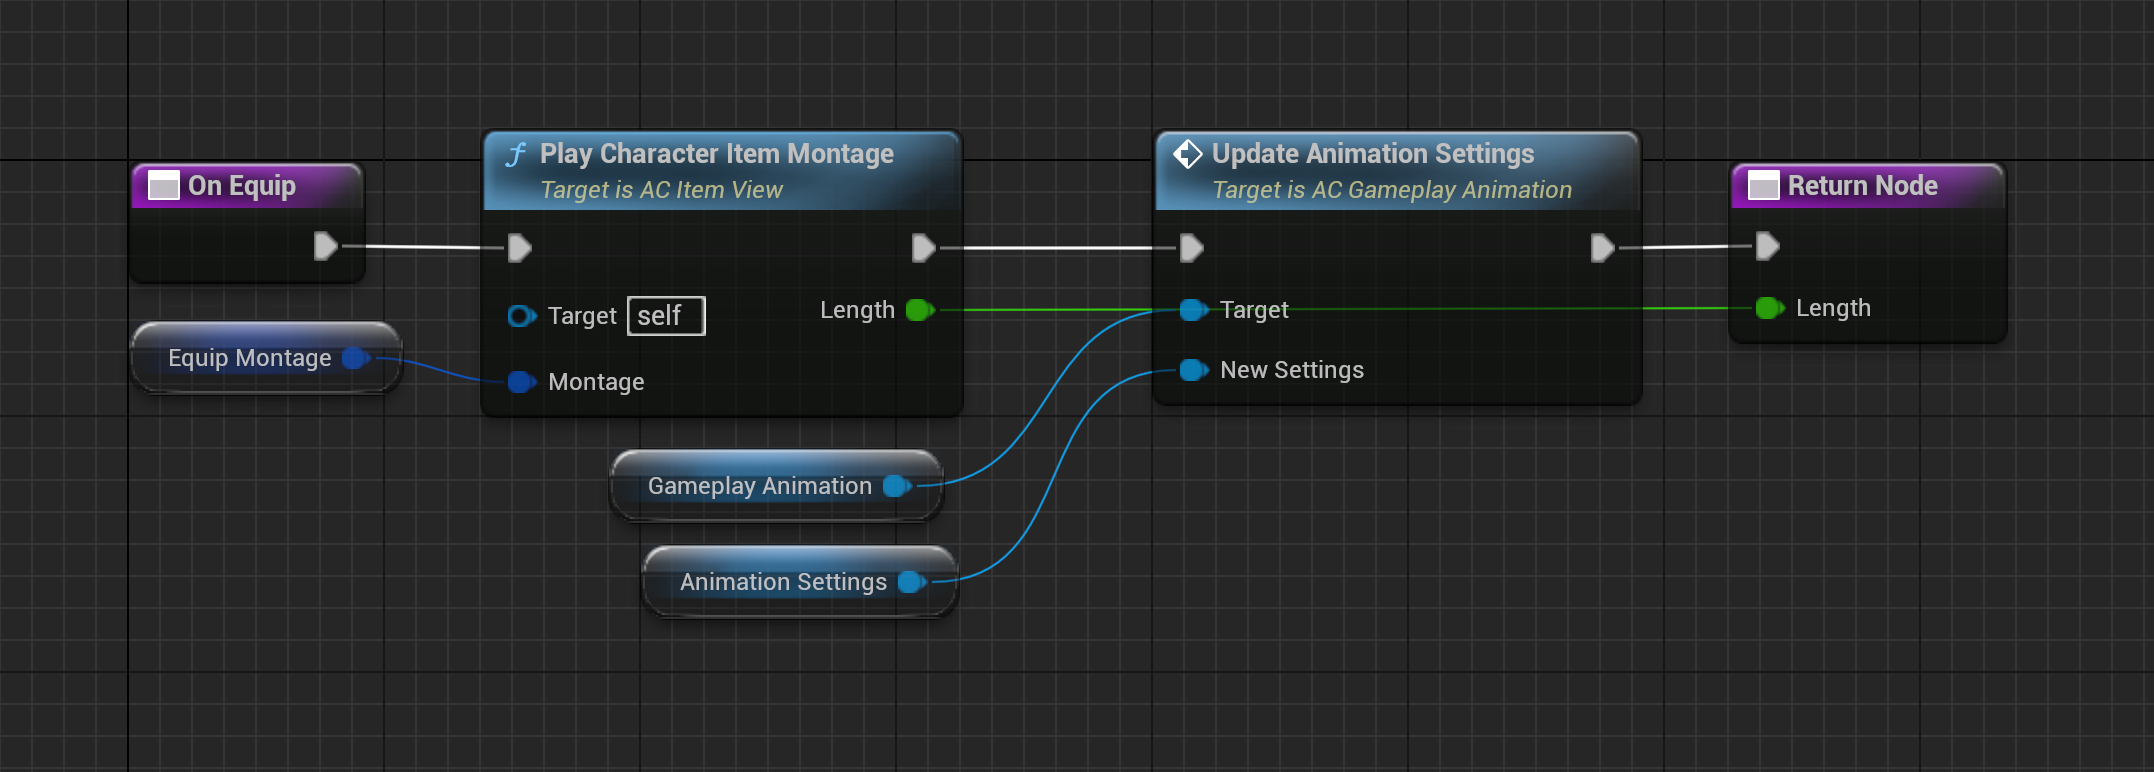Select the Equip Montage variable node

[266, 358]
